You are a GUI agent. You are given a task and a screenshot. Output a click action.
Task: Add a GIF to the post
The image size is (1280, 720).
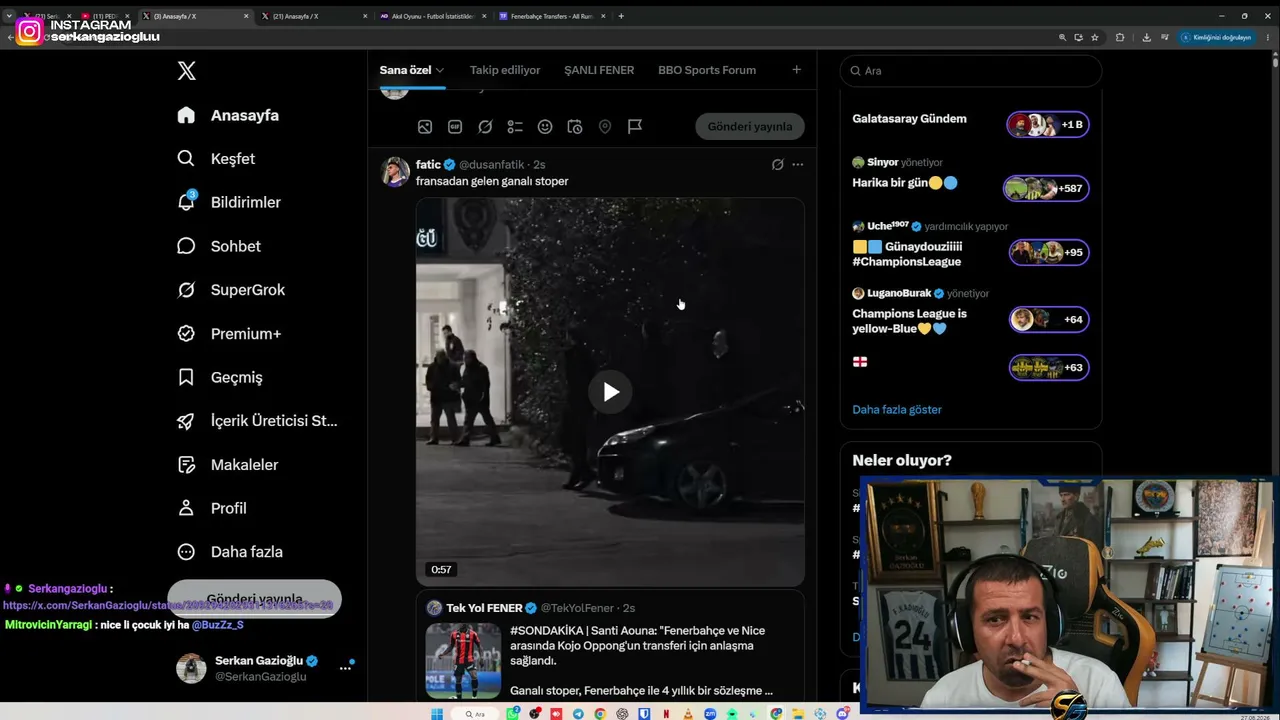pyautogui.click(x=455, y=127)
